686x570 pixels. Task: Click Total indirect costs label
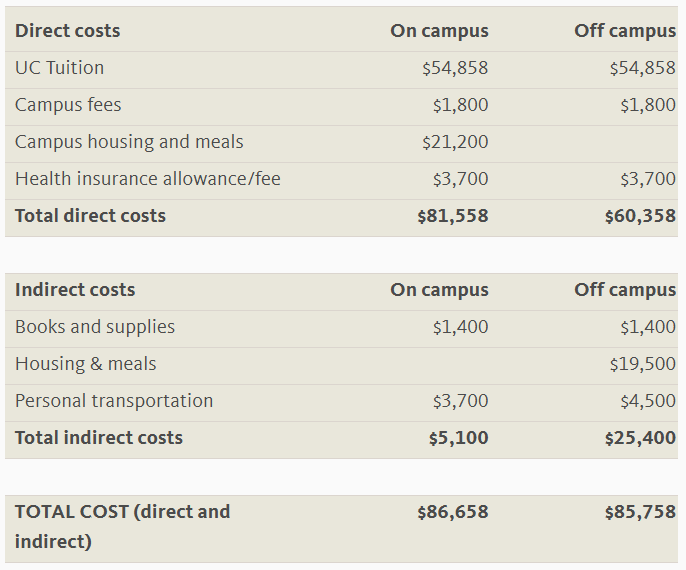coord(99,438)
